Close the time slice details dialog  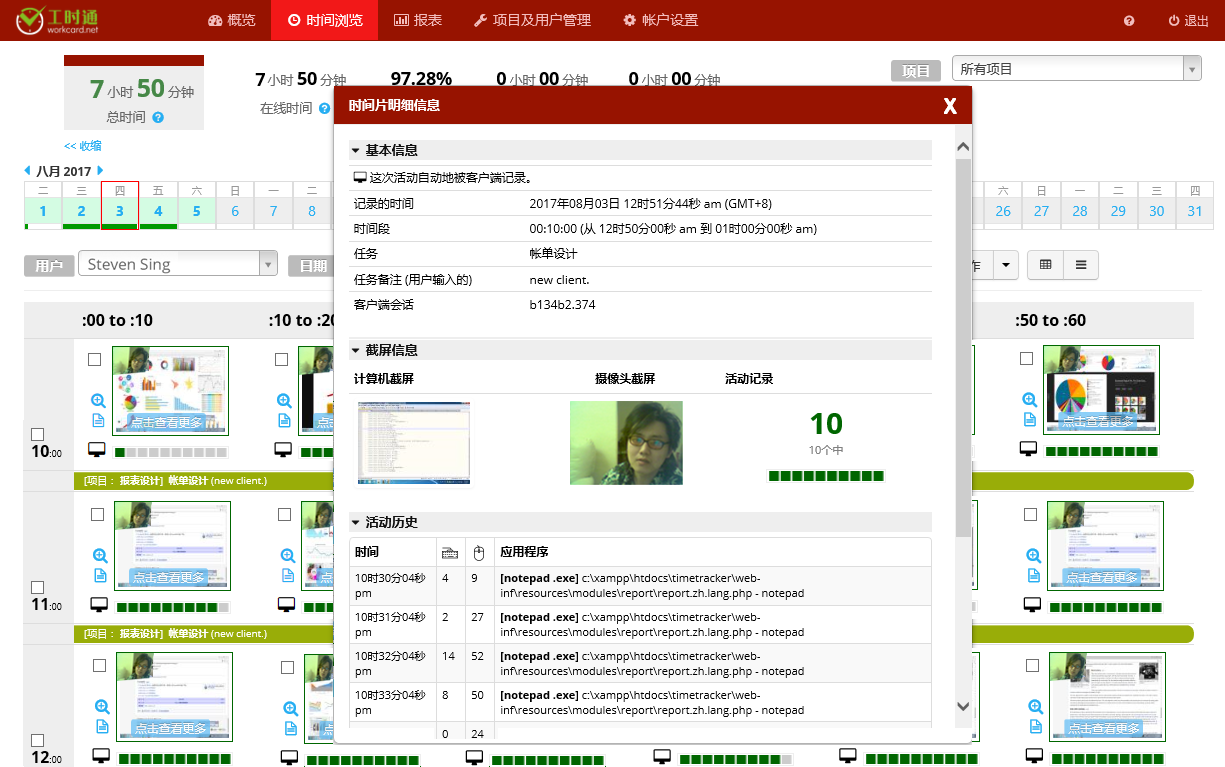[949, 106]
